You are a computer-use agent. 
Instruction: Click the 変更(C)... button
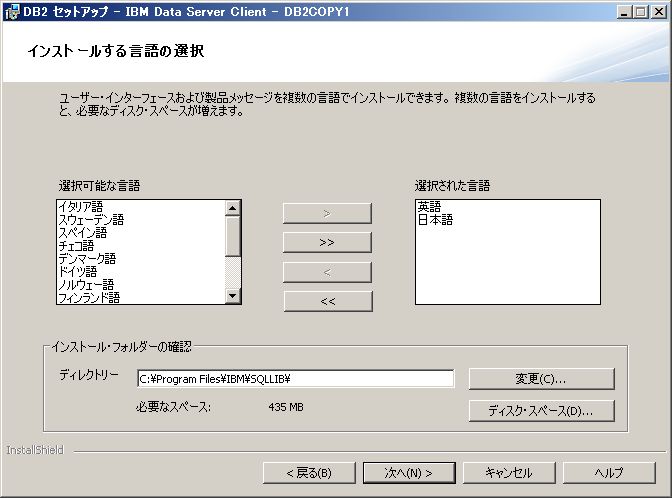tap(542, 379)
